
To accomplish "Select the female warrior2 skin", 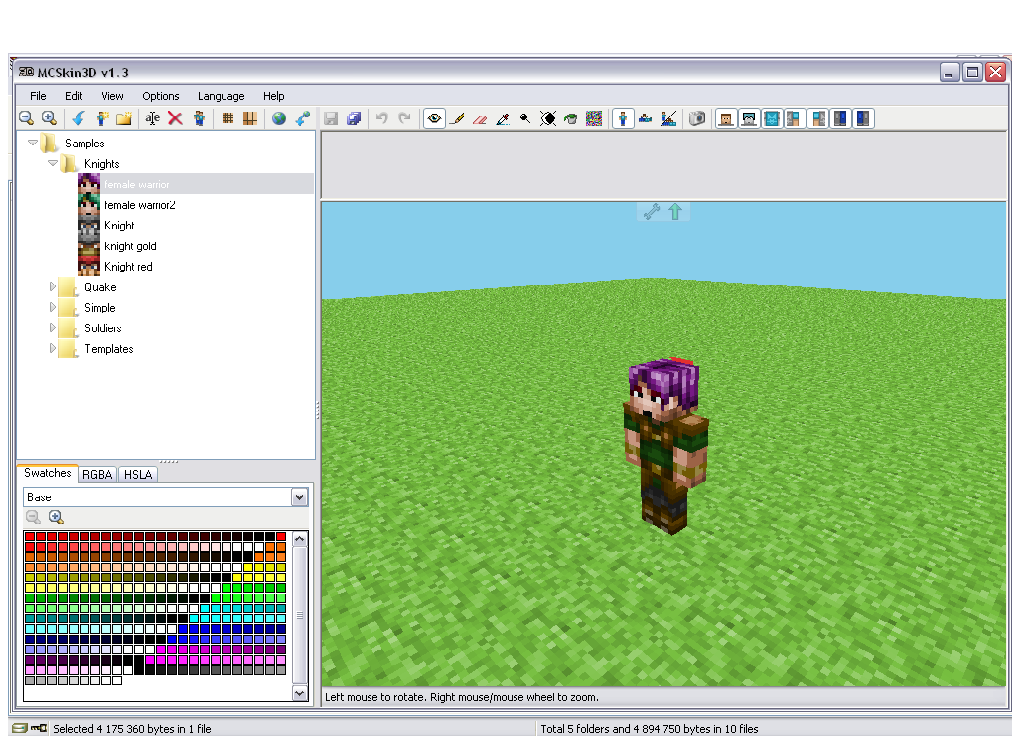I will 139,205.
